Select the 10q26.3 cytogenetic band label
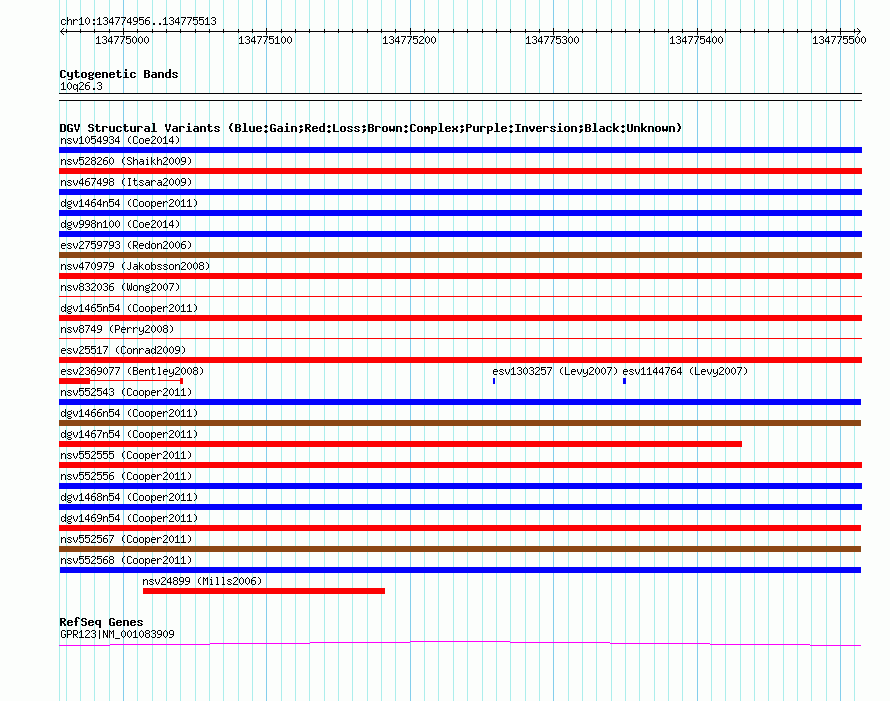Viewport: 890px width, 701px height. (81, 86)
